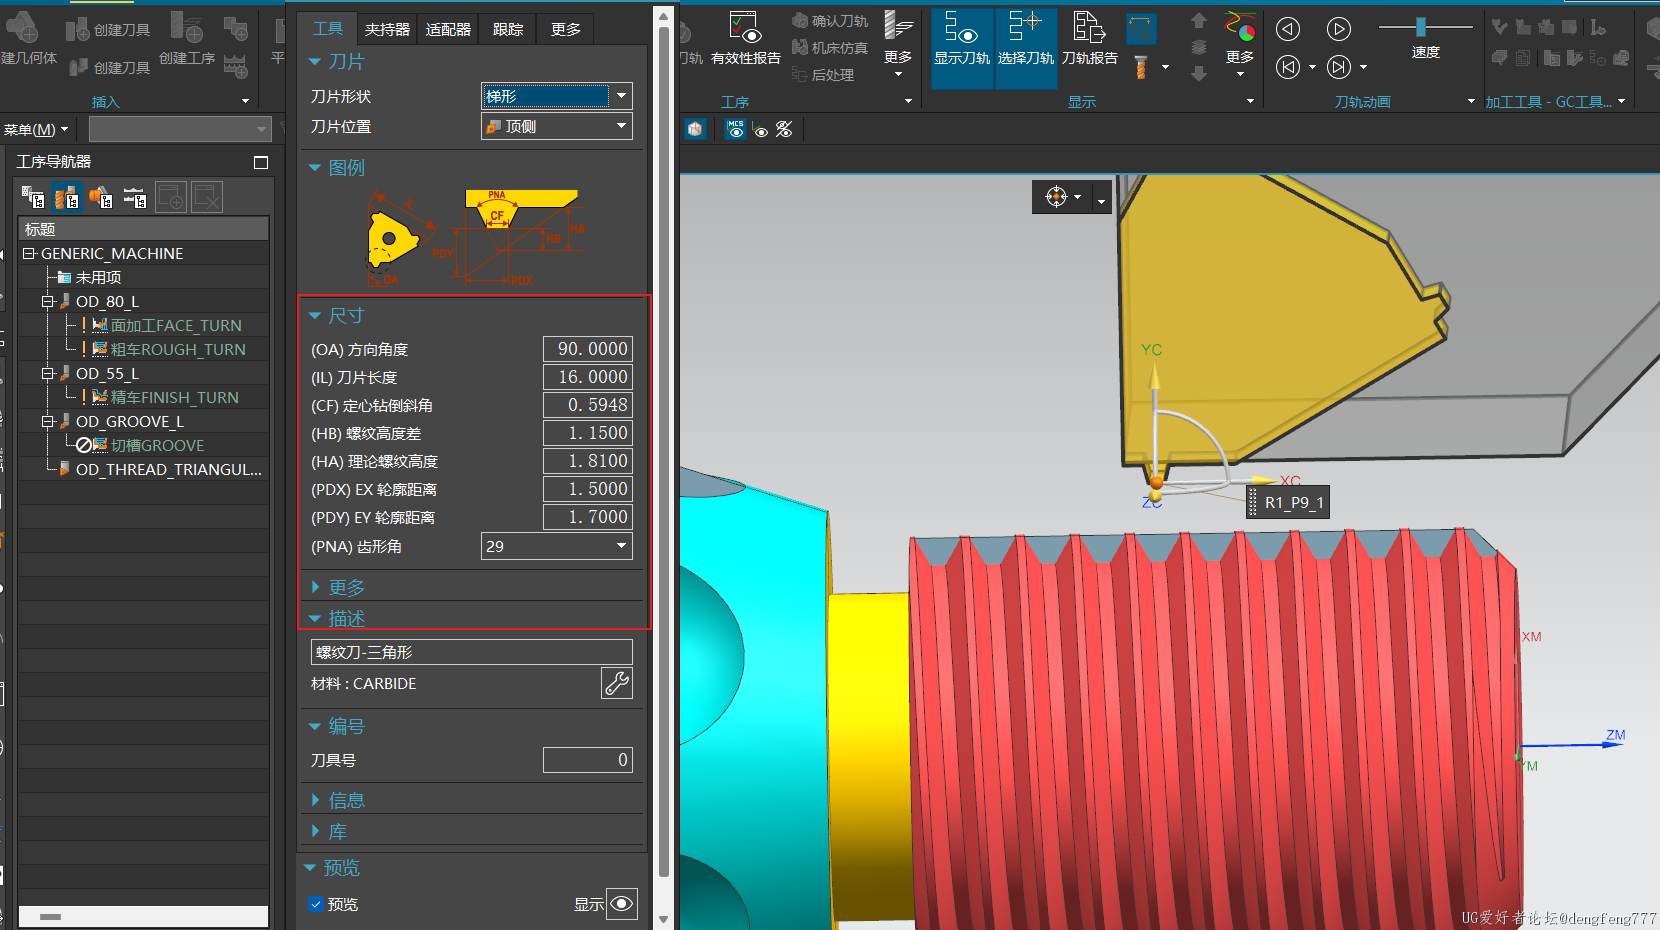Image resolution: width=1660 pixels, height=930 pixels.
Task: Click the material wrench icon for CARBIDE
Action: (616, 683)
